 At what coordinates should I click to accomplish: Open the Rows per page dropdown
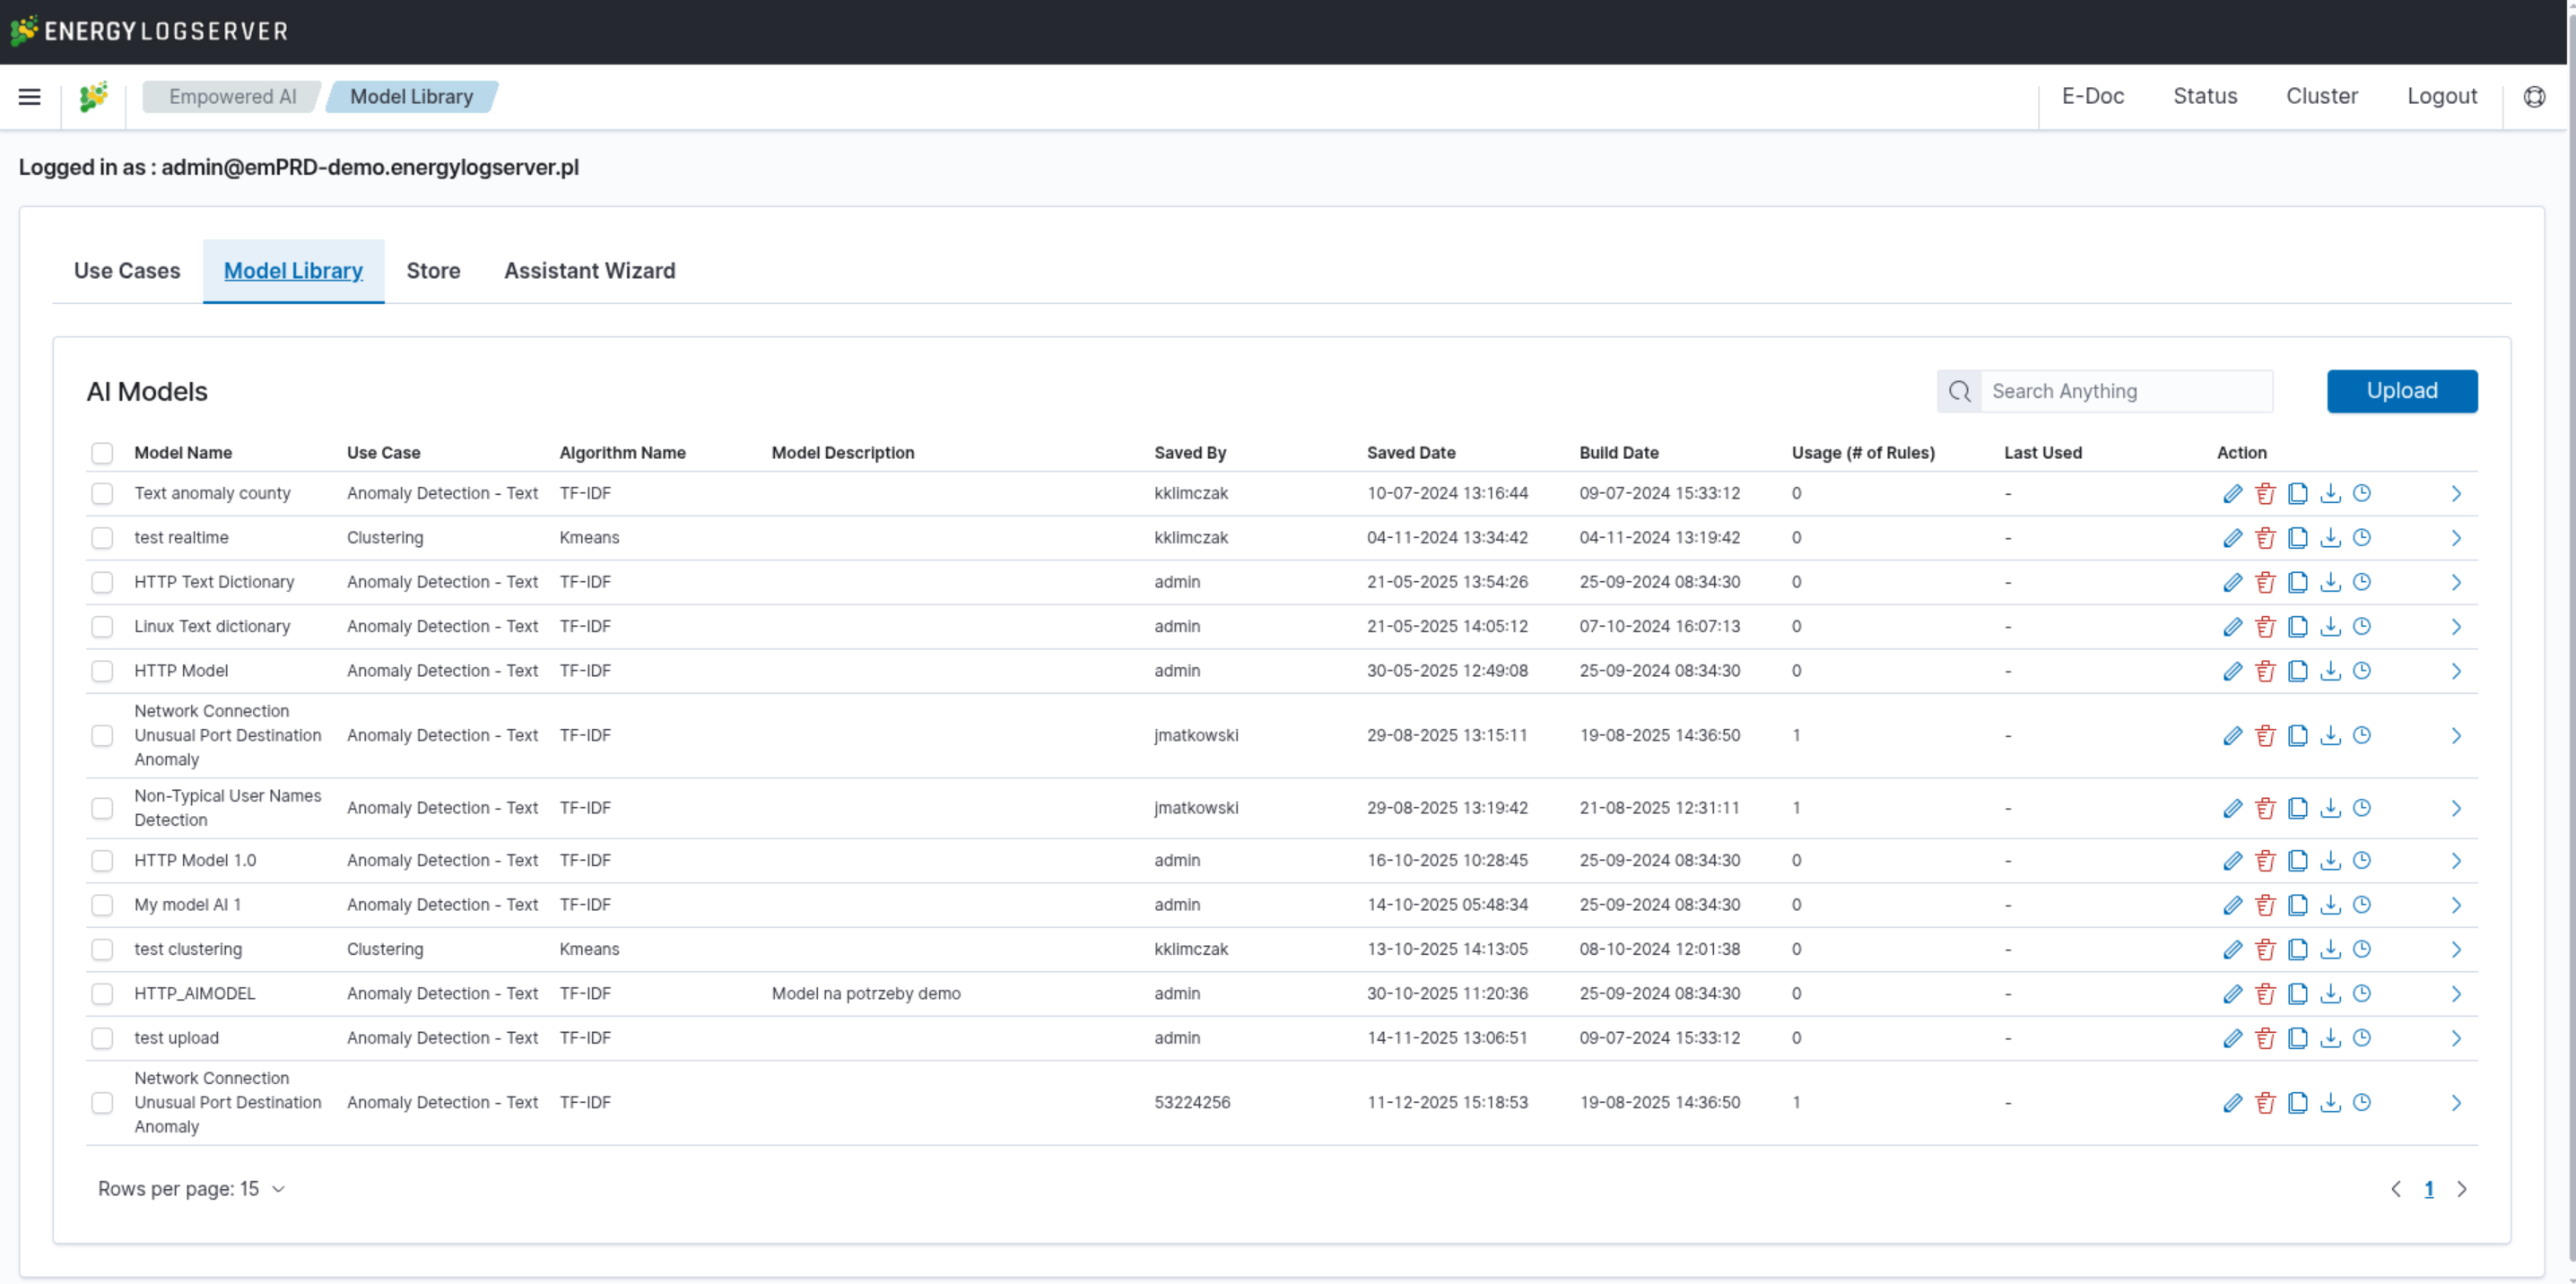(x=192, y=1189)
